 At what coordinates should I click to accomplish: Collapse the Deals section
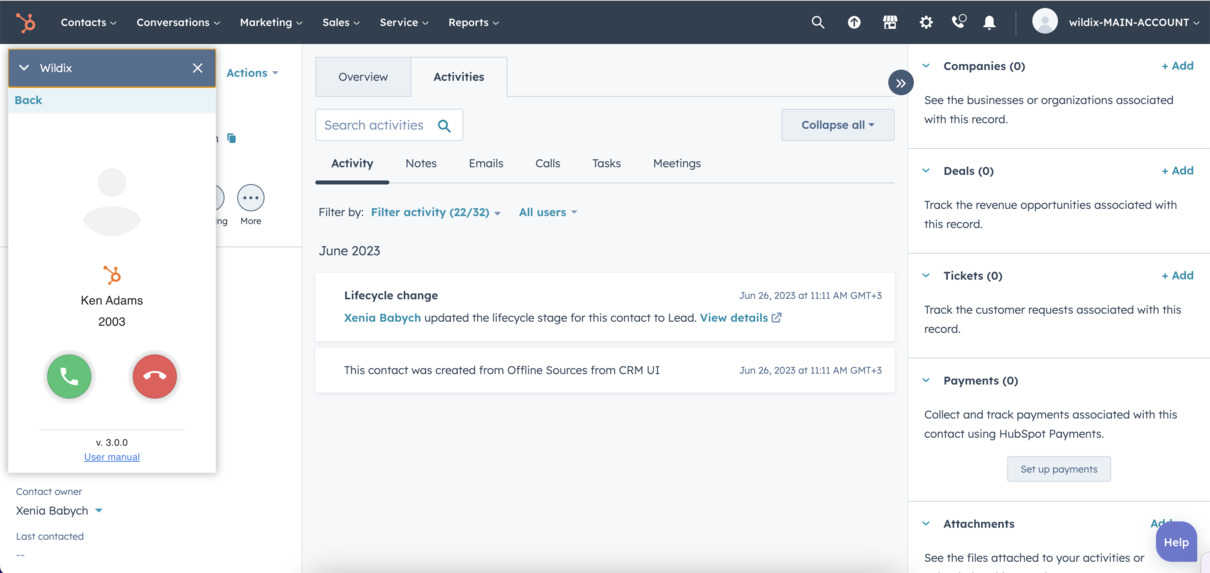point(926,171)
